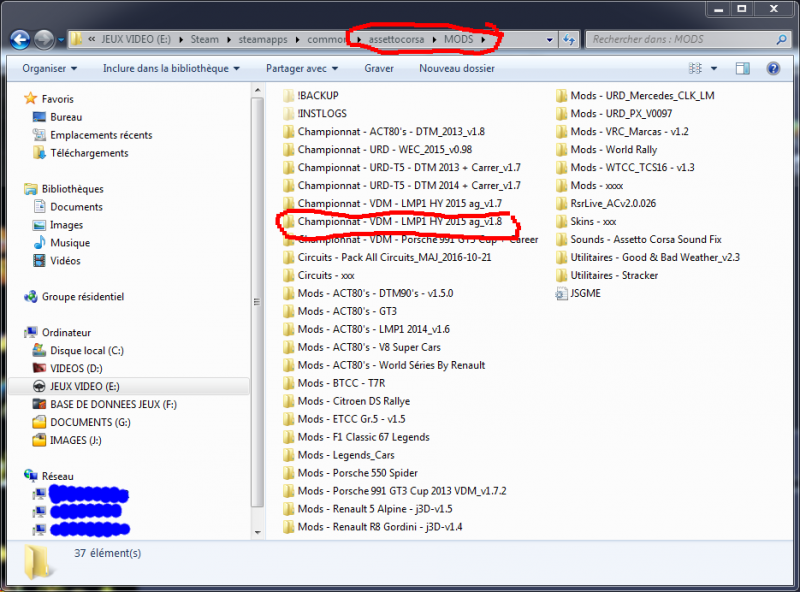This screenshot has width=800, height=592.
Task: Select the !INSTLOGS folder icon
Action: [x=289, y=113]
